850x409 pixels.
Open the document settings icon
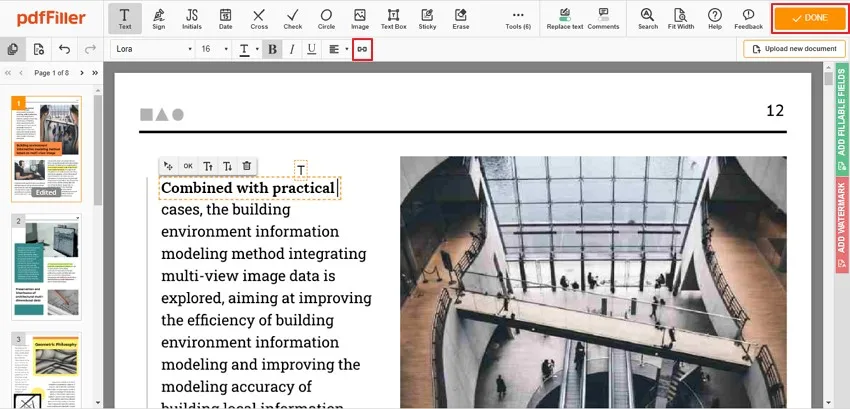pyautogui.click(x=38, y=49)
